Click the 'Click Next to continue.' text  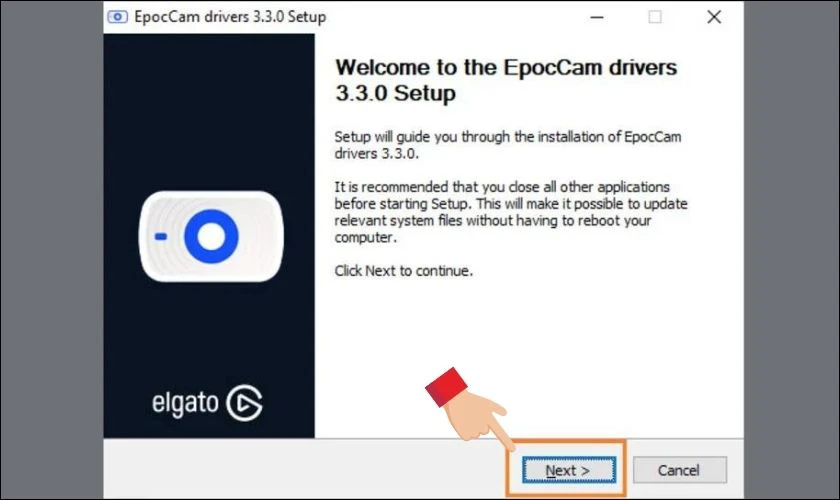tap(403, 271)
